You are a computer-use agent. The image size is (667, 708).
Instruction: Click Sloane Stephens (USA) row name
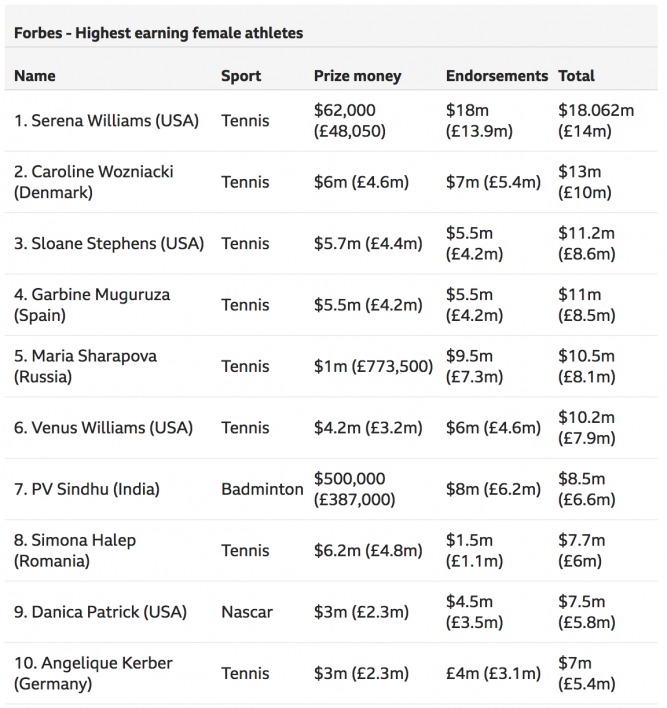[108, 244]
